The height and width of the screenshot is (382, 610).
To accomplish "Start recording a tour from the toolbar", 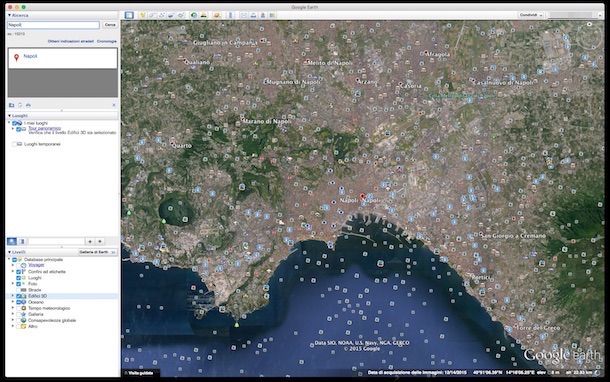I will coord(181,15).
